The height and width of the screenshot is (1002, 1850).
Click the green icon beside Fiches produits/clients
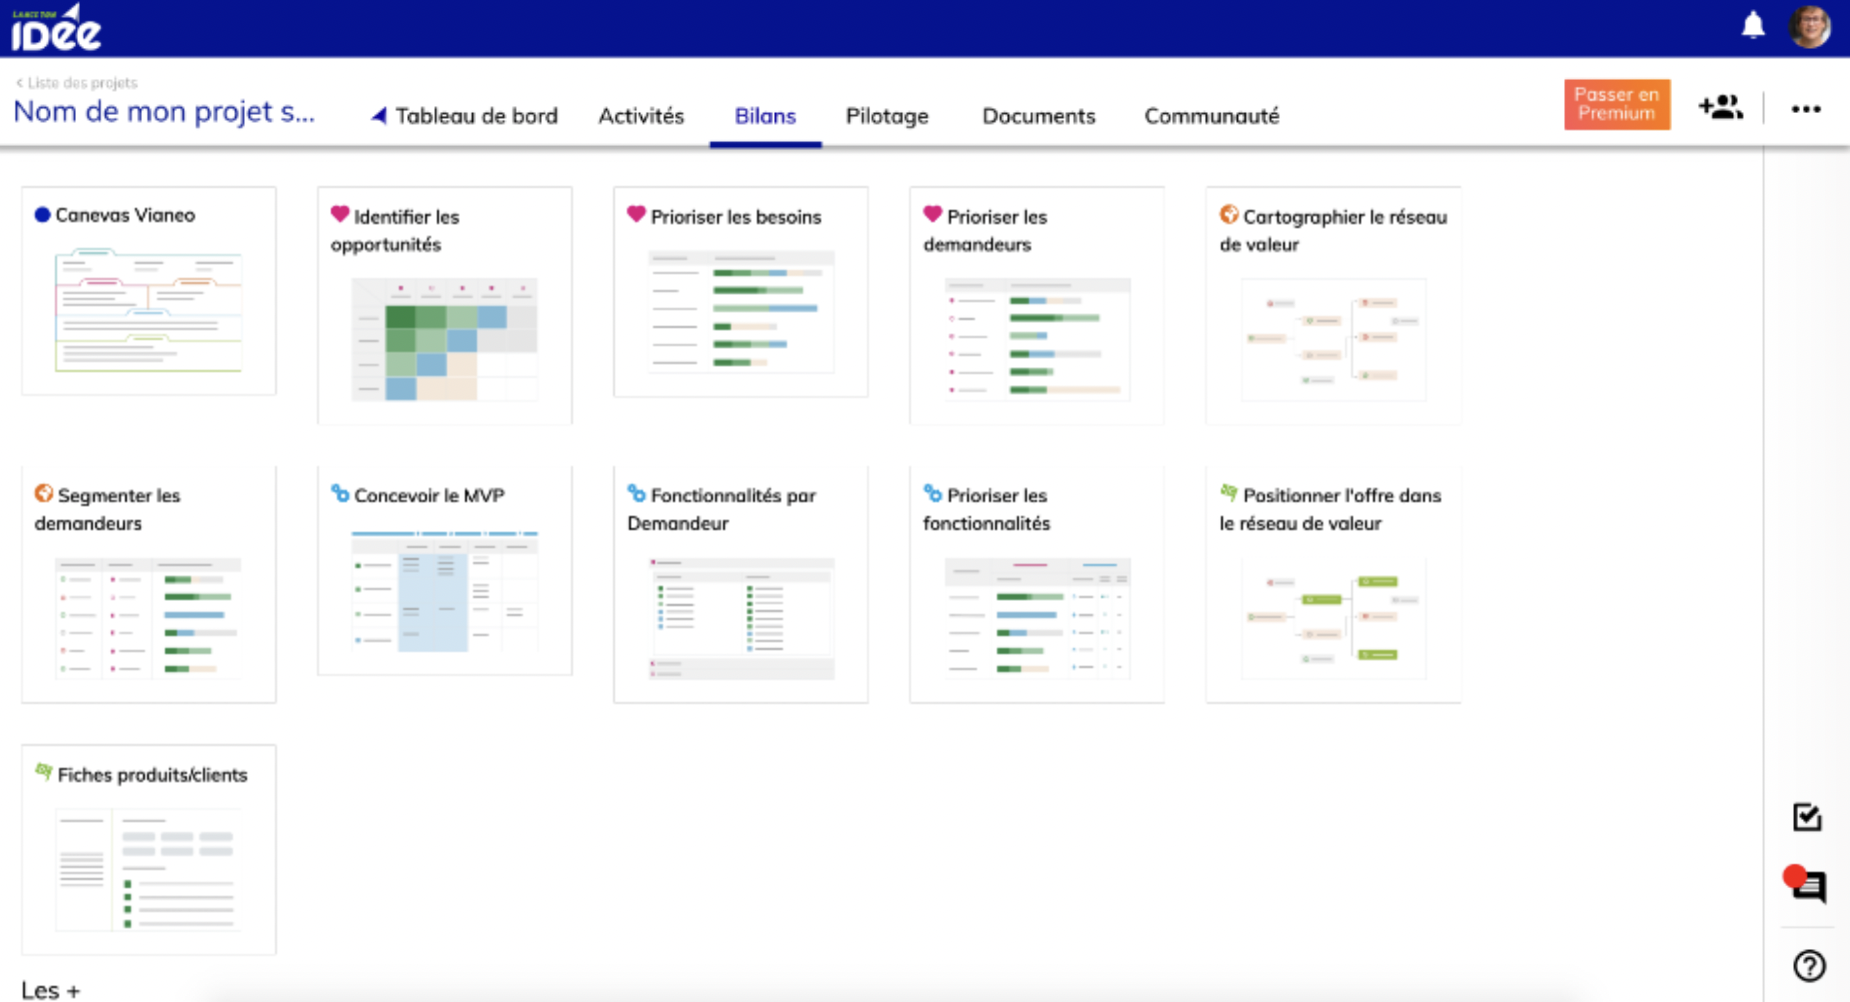pyautogui.click(x=44, y=772)
